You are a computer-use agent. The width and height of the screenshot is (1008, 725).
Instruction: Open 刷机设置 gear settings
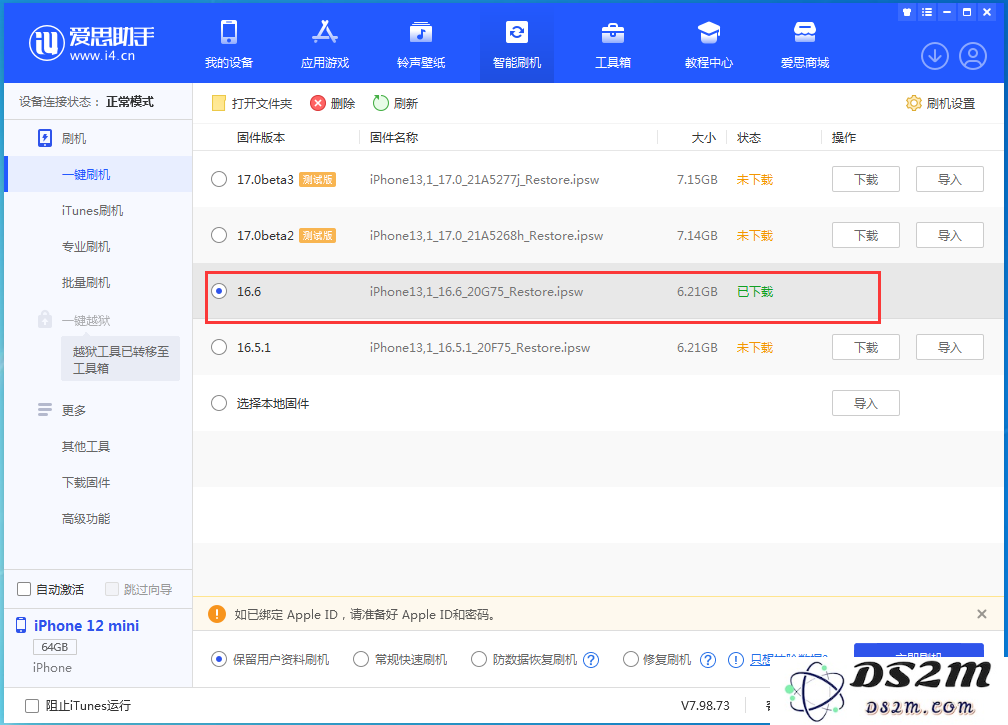[940, 103]
